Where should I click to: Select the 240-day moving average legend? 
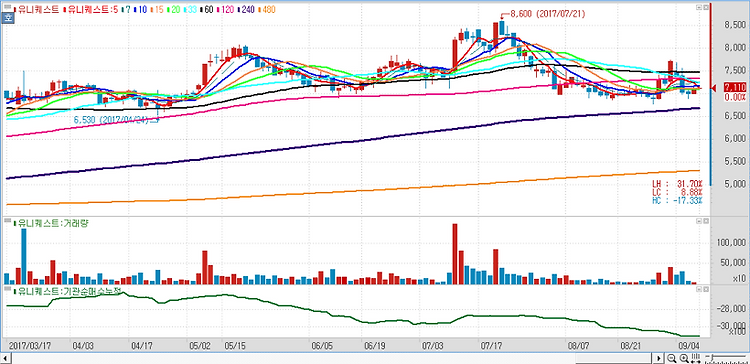[246, 9]
